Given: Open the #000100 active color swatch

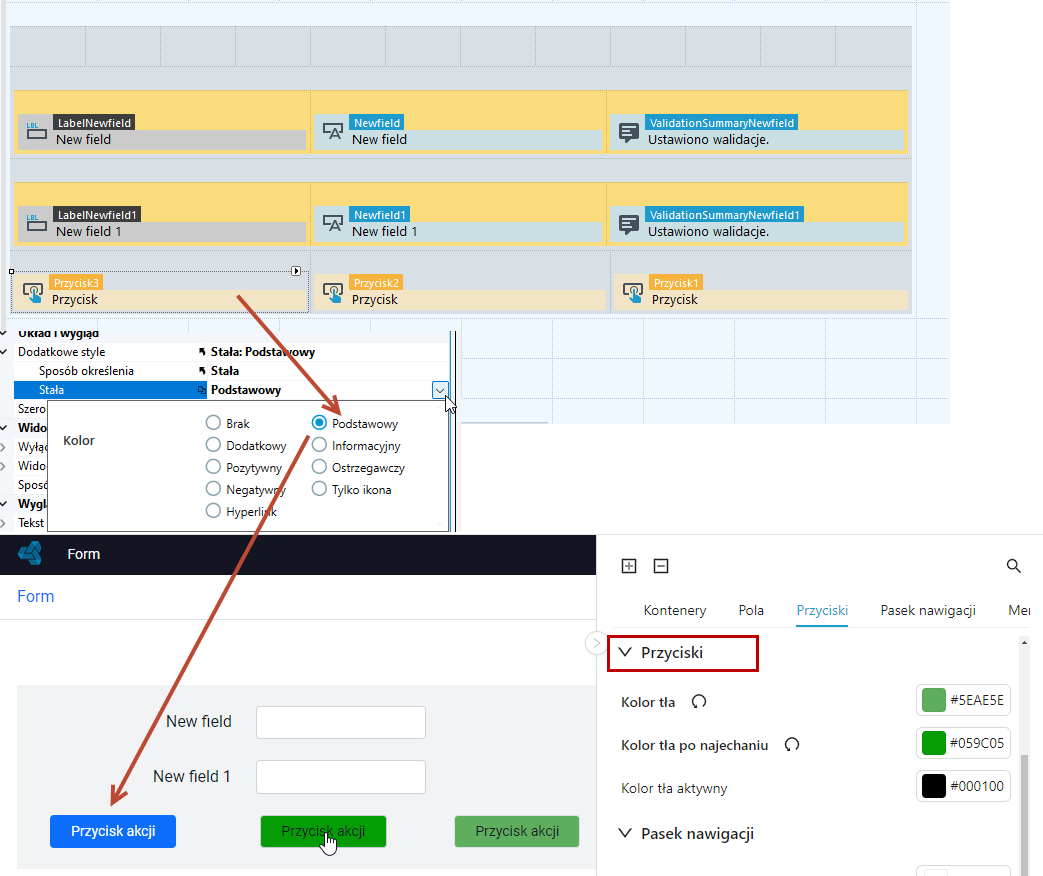Looking at the screenshot, I should pos(933,786).
